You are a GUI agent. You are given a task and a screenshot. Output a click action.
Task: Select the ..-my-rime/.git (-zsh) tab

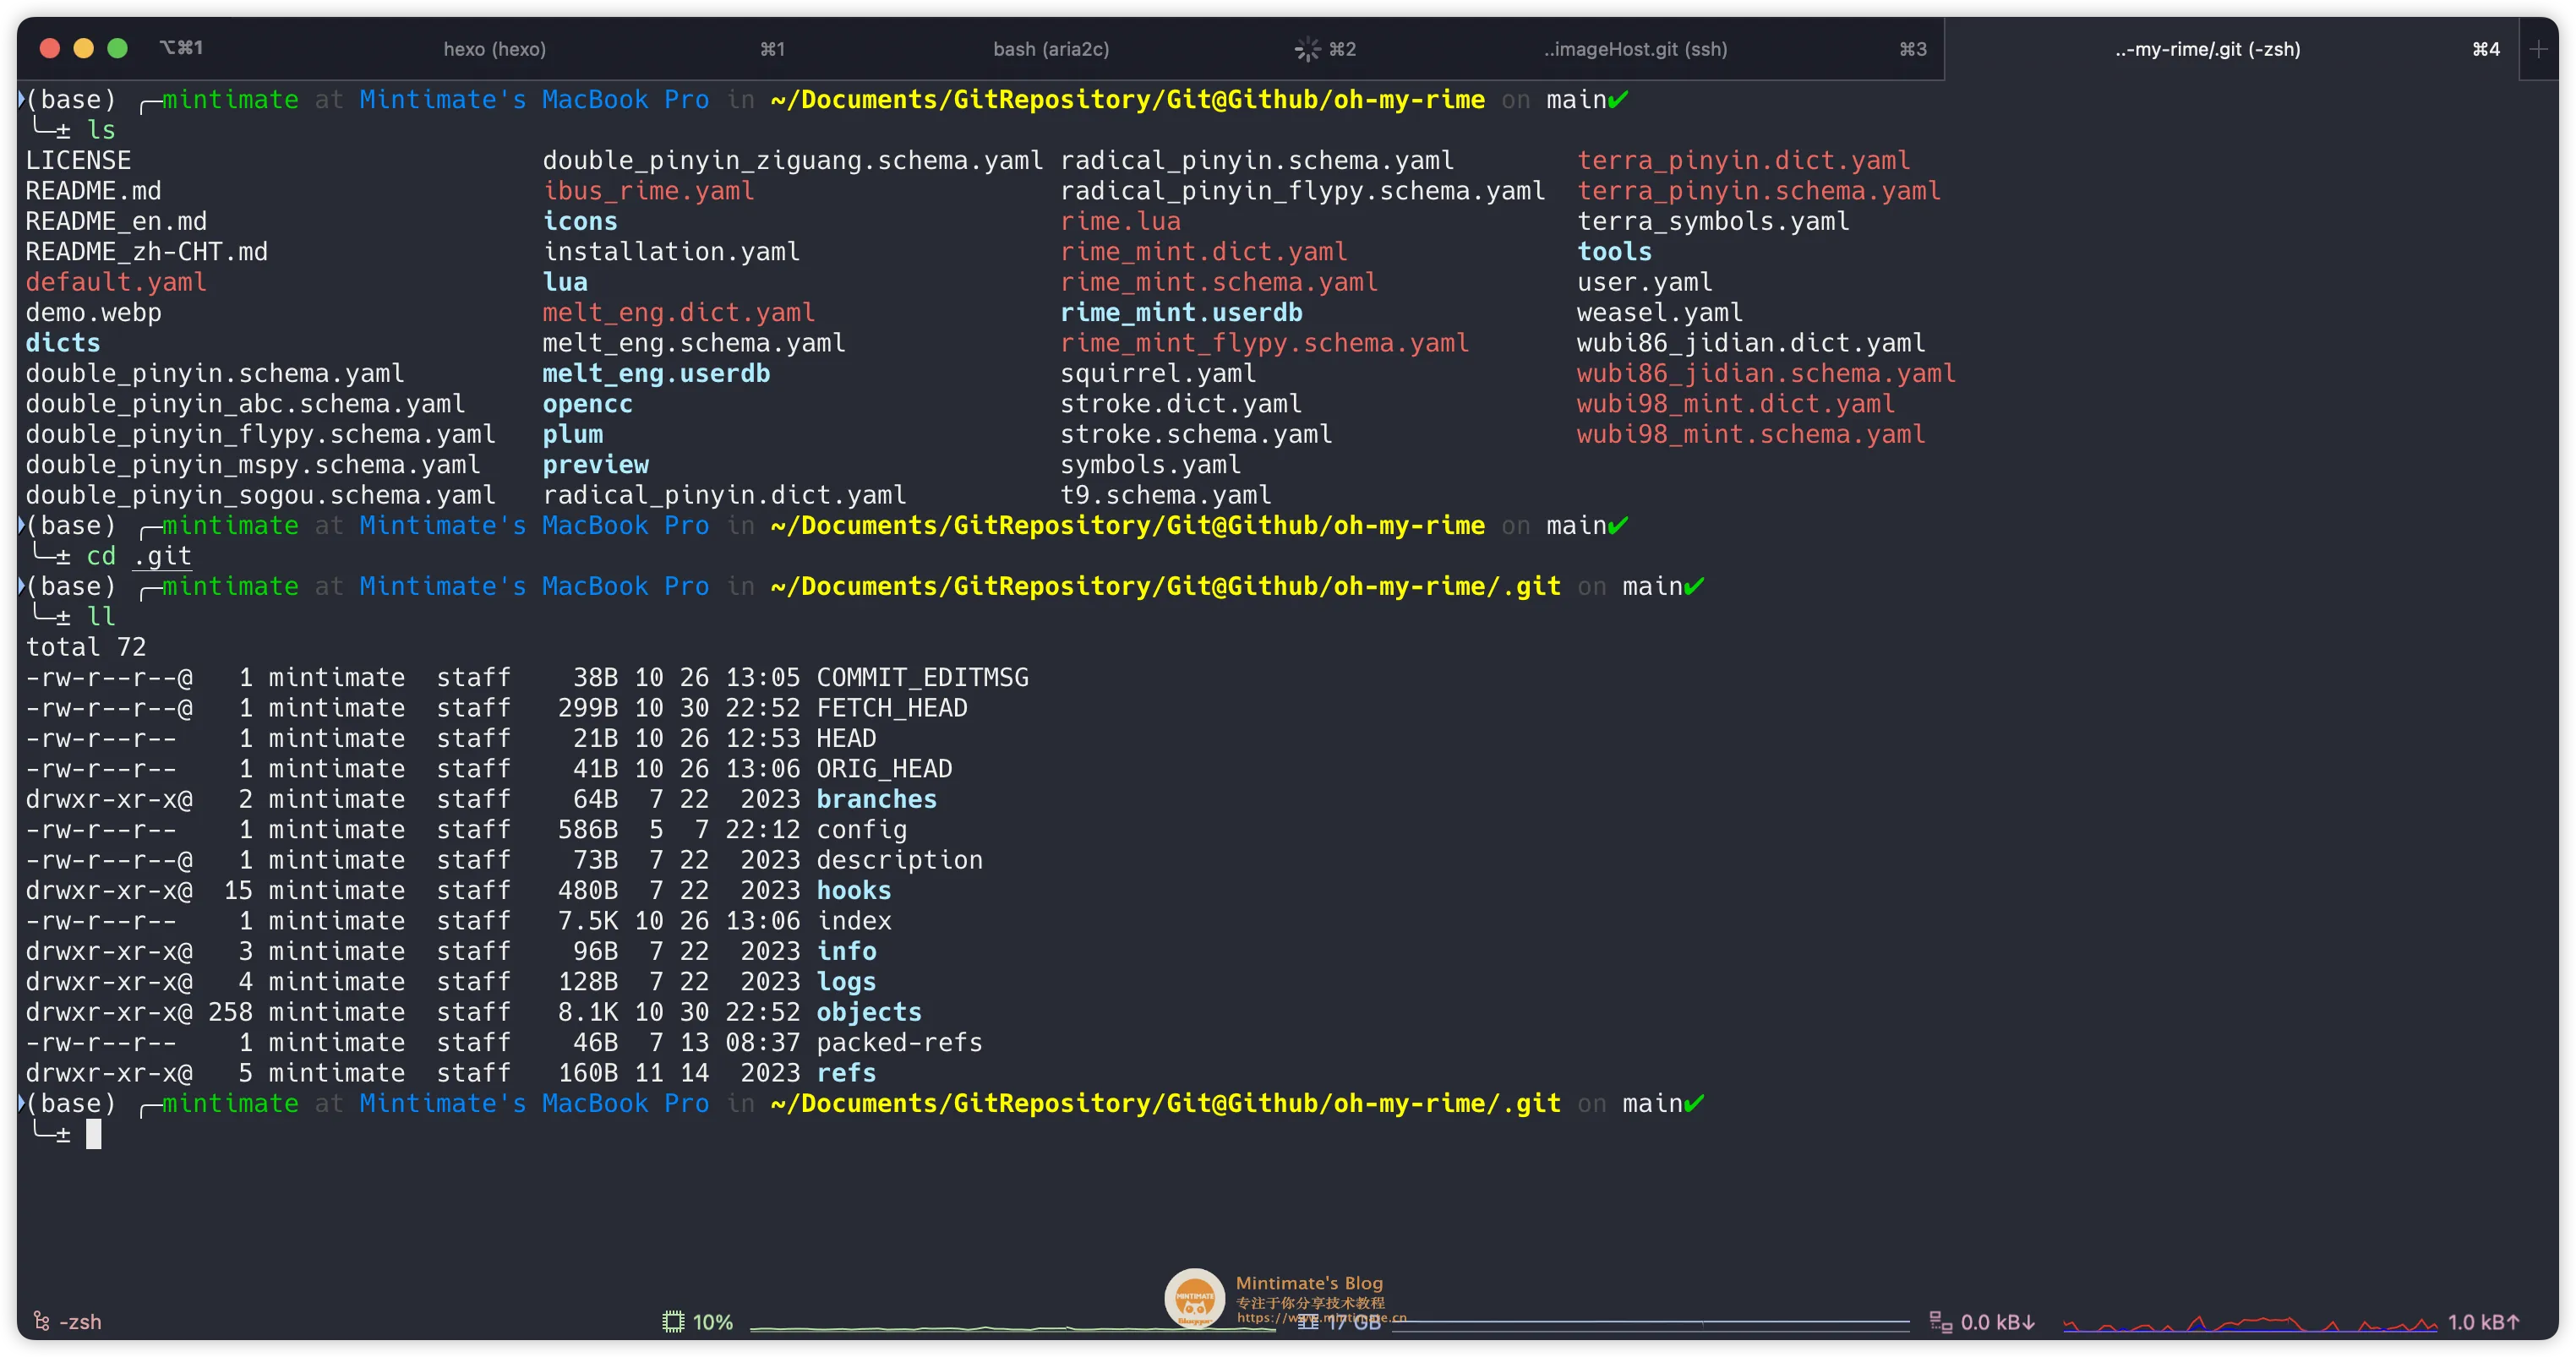2208,49
